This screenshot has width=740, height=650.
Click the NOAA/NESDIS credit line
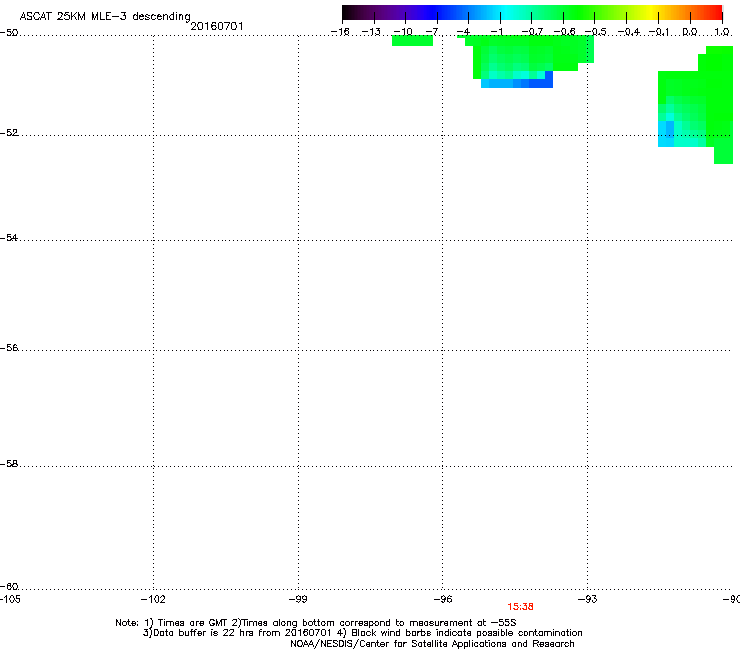tap(432, 644)
